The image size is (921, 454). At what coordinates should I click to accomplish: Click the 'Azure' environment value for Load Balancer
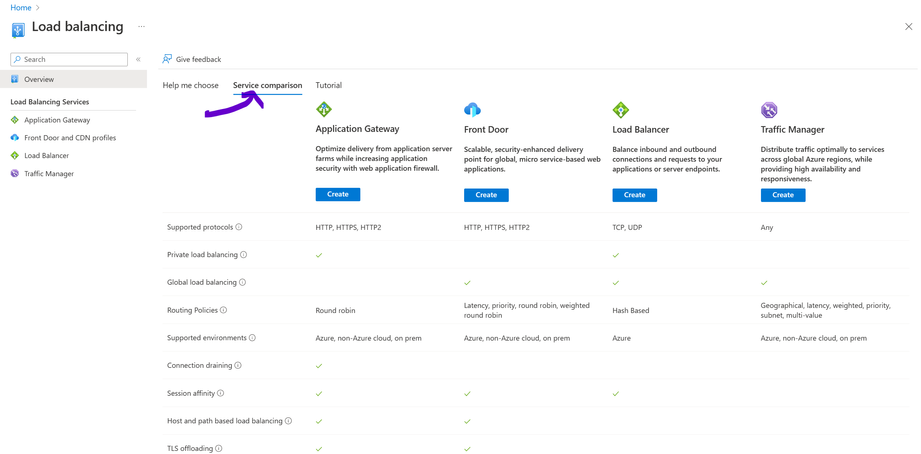coord(622,338)
